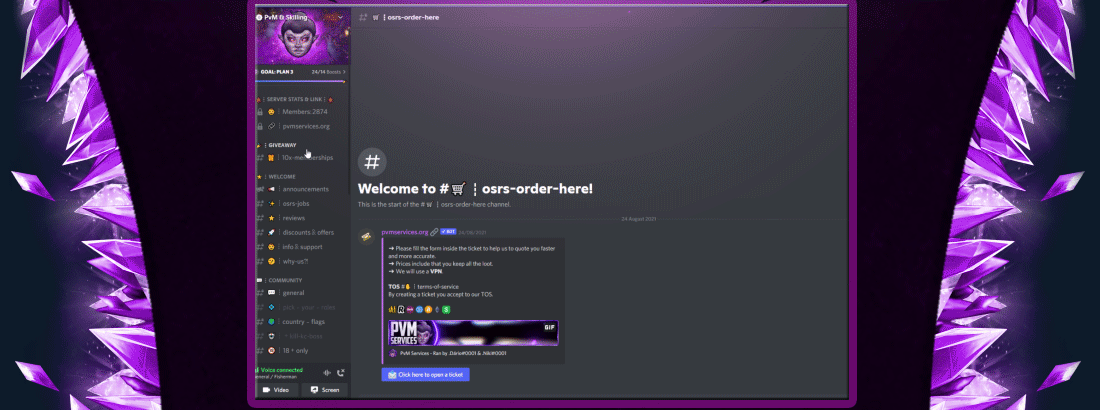
Task: Expand the 24/14 Boosts chevron
Action: click(344, 72)
